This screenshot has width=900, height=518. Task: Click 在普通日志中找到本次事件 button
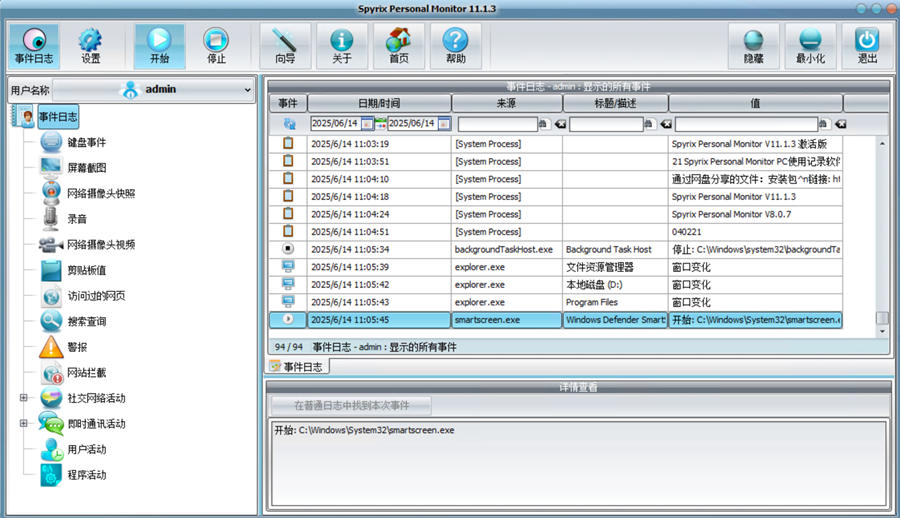351,405
